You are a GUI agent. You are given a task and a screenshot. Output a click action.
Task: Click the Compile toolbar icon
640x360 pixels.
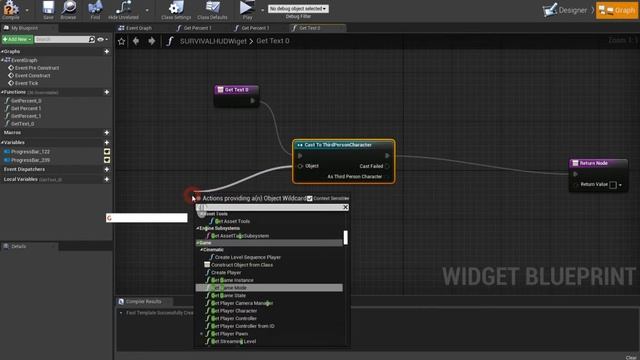point(11,10)
